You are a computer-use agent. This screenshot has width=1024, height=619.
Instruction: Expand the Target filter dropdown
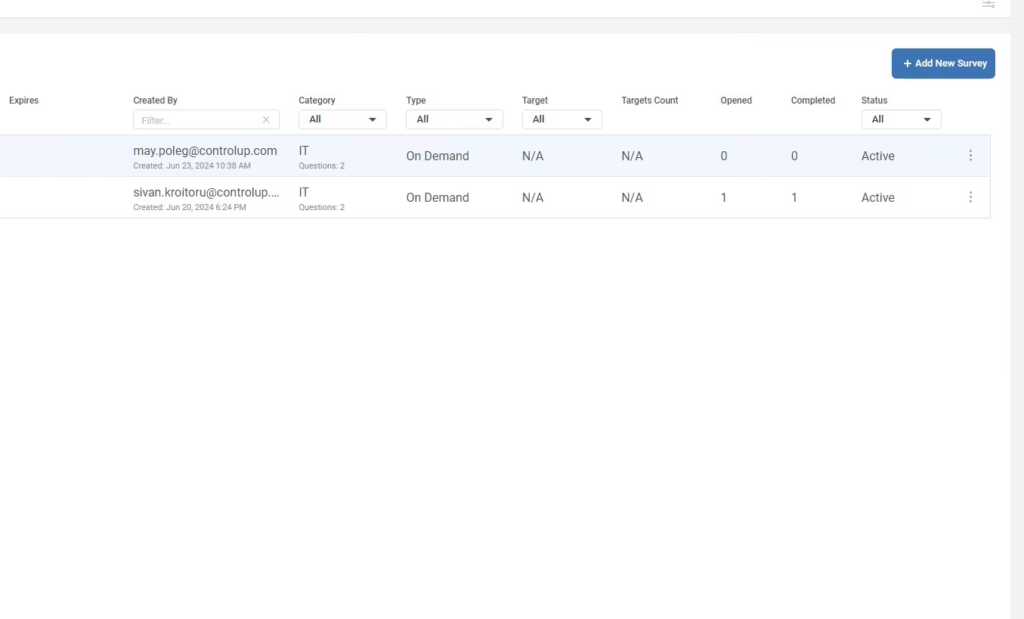pos(561,120)
